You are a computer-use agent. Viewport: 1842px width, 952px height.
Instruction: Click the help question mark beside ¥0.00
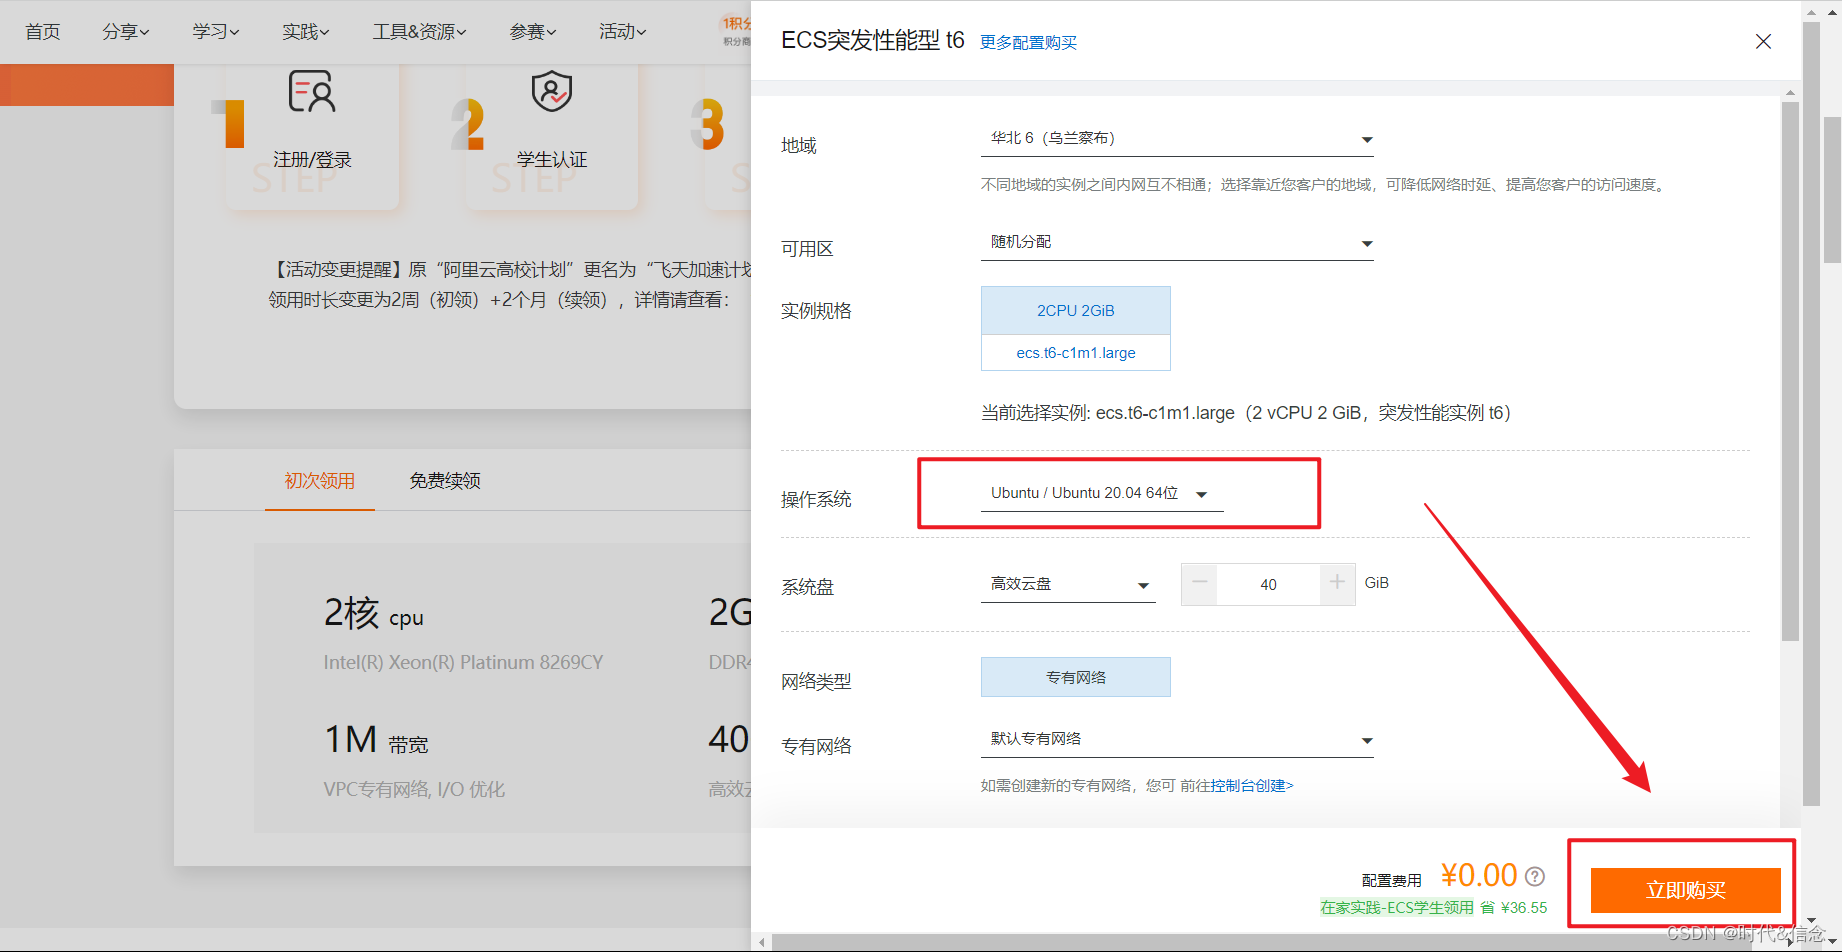click(x=1535, y=876)
